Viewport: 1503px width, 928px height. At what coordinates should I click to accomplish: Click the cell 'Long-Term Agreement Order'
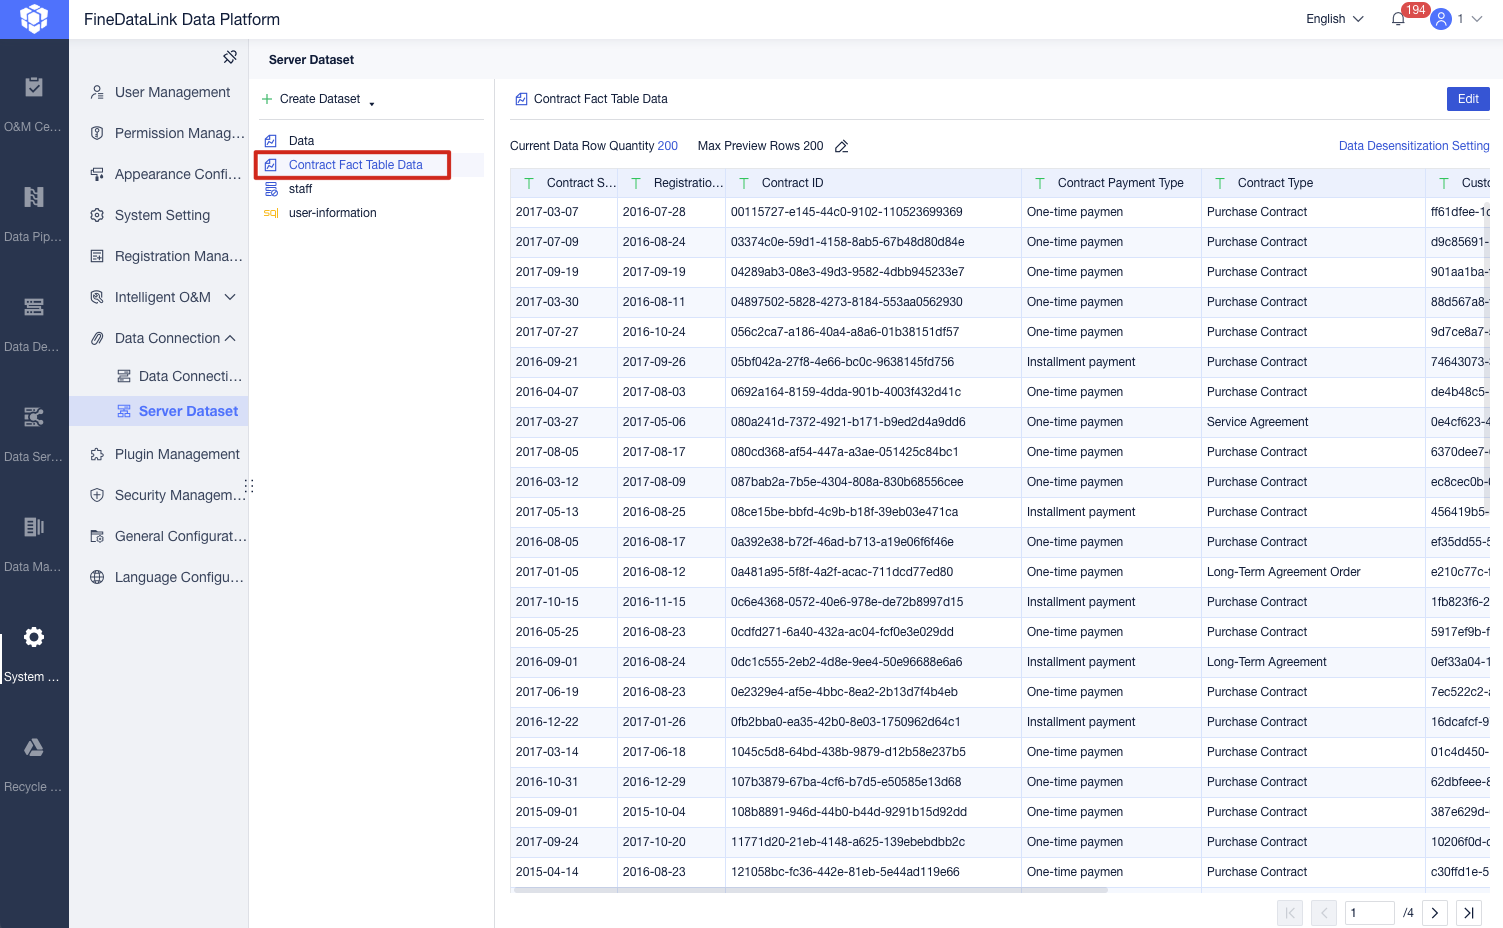1283,572
